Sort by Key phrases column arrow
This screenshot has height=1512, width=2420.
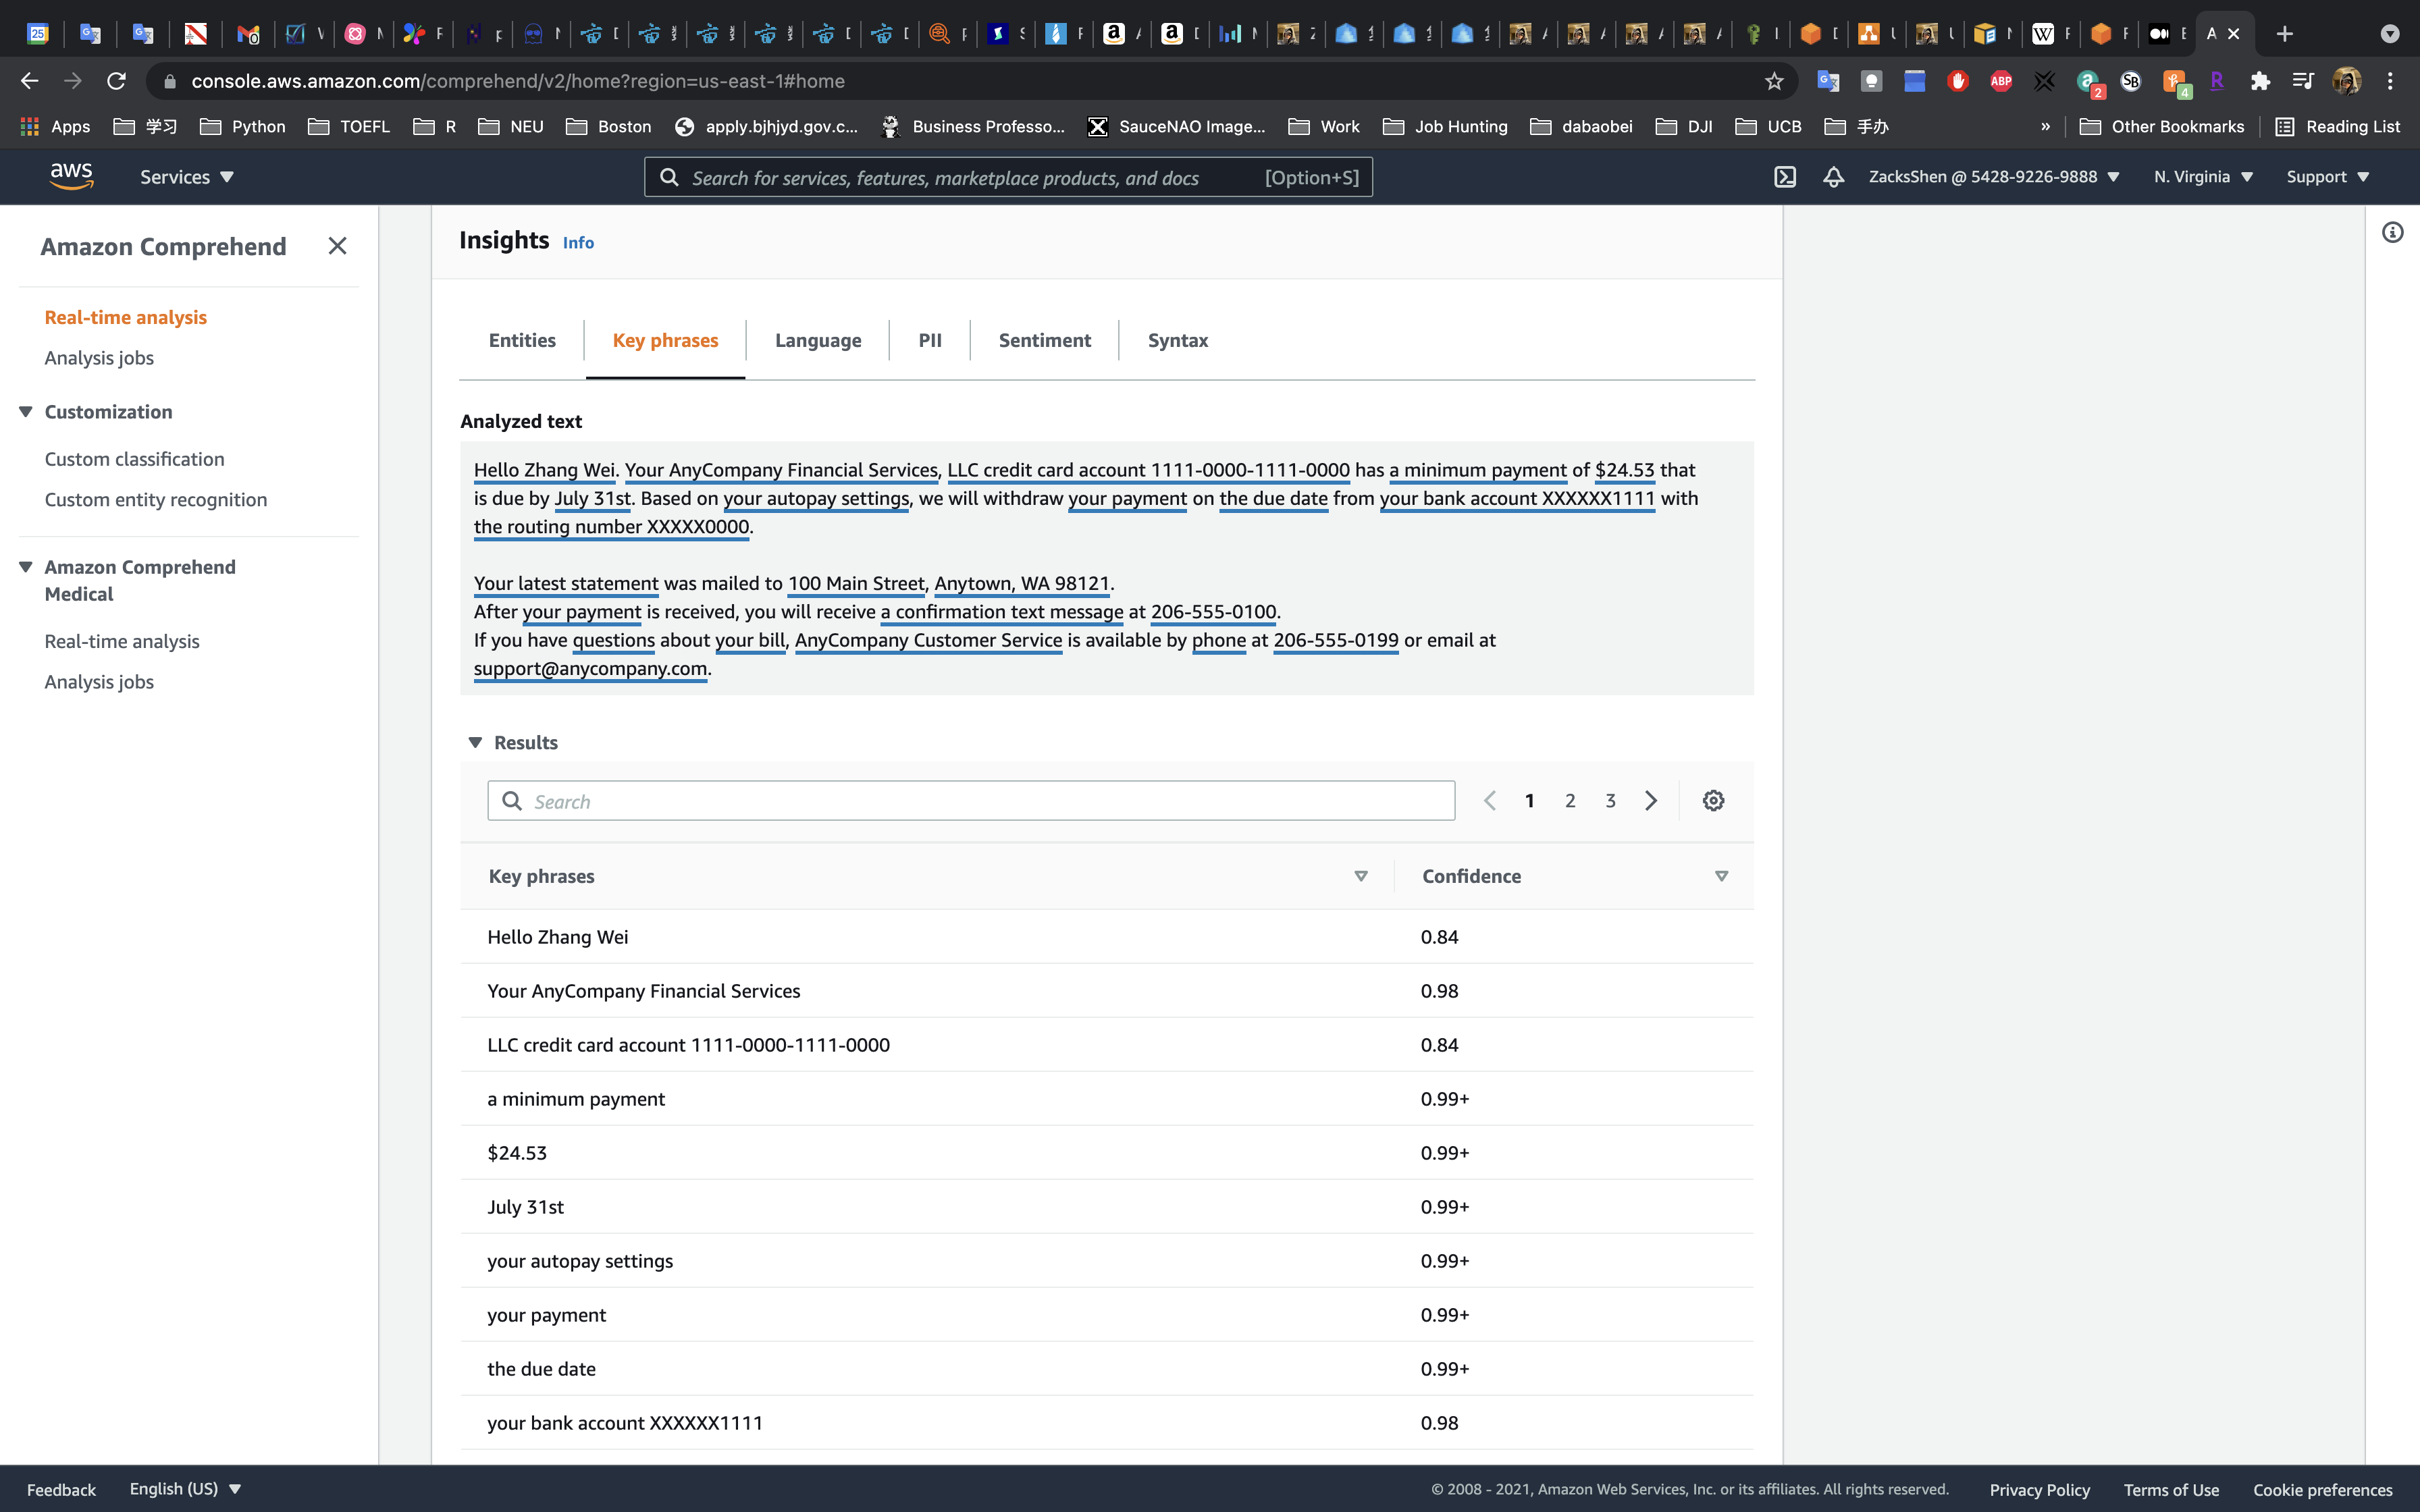[x=1360, y=876]
